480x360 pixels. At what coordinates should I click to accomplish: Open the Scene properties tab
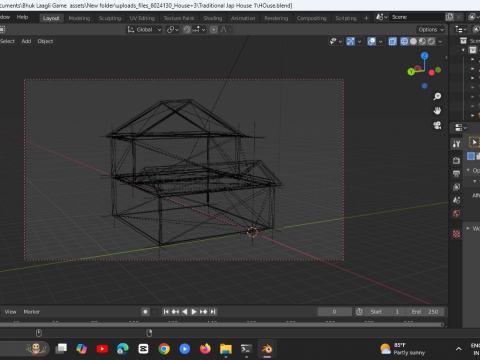tap(456, 200)
